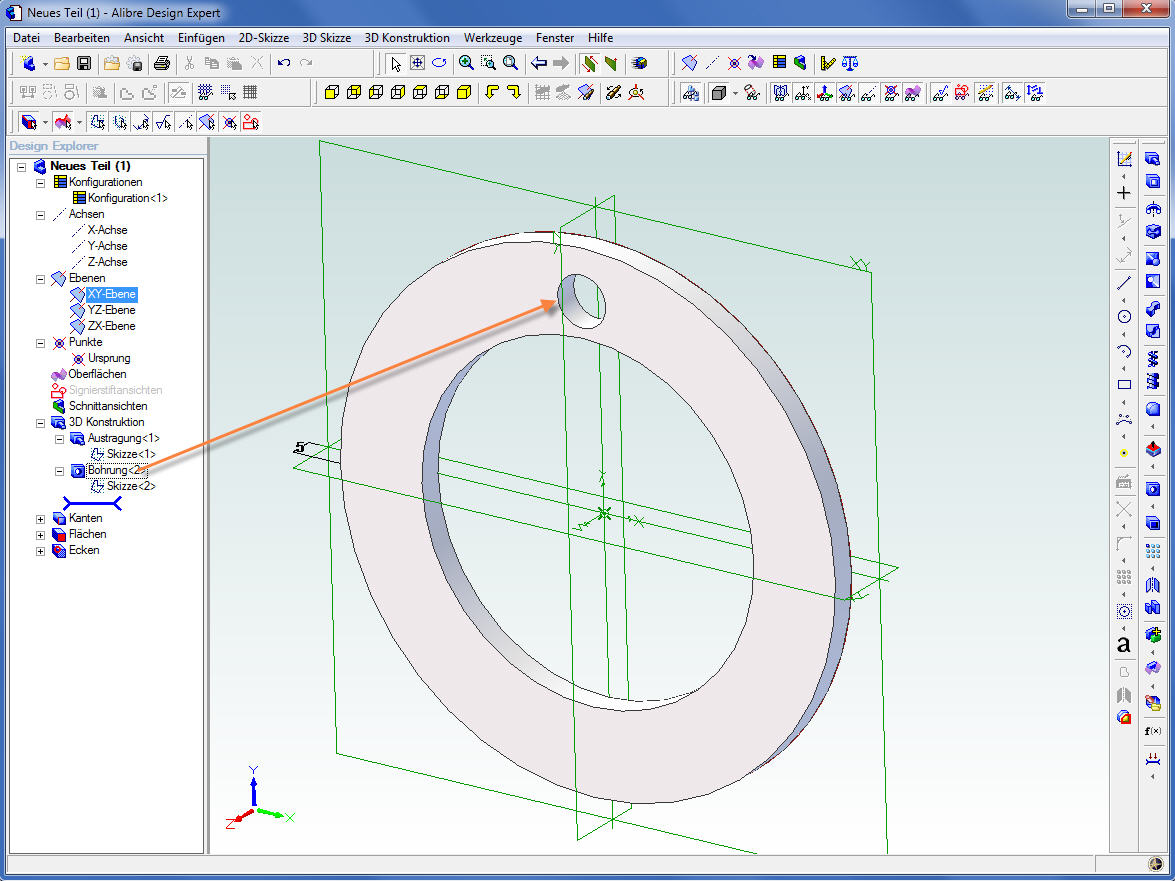Click the status bar icon at bottom right

point(1156,865)
